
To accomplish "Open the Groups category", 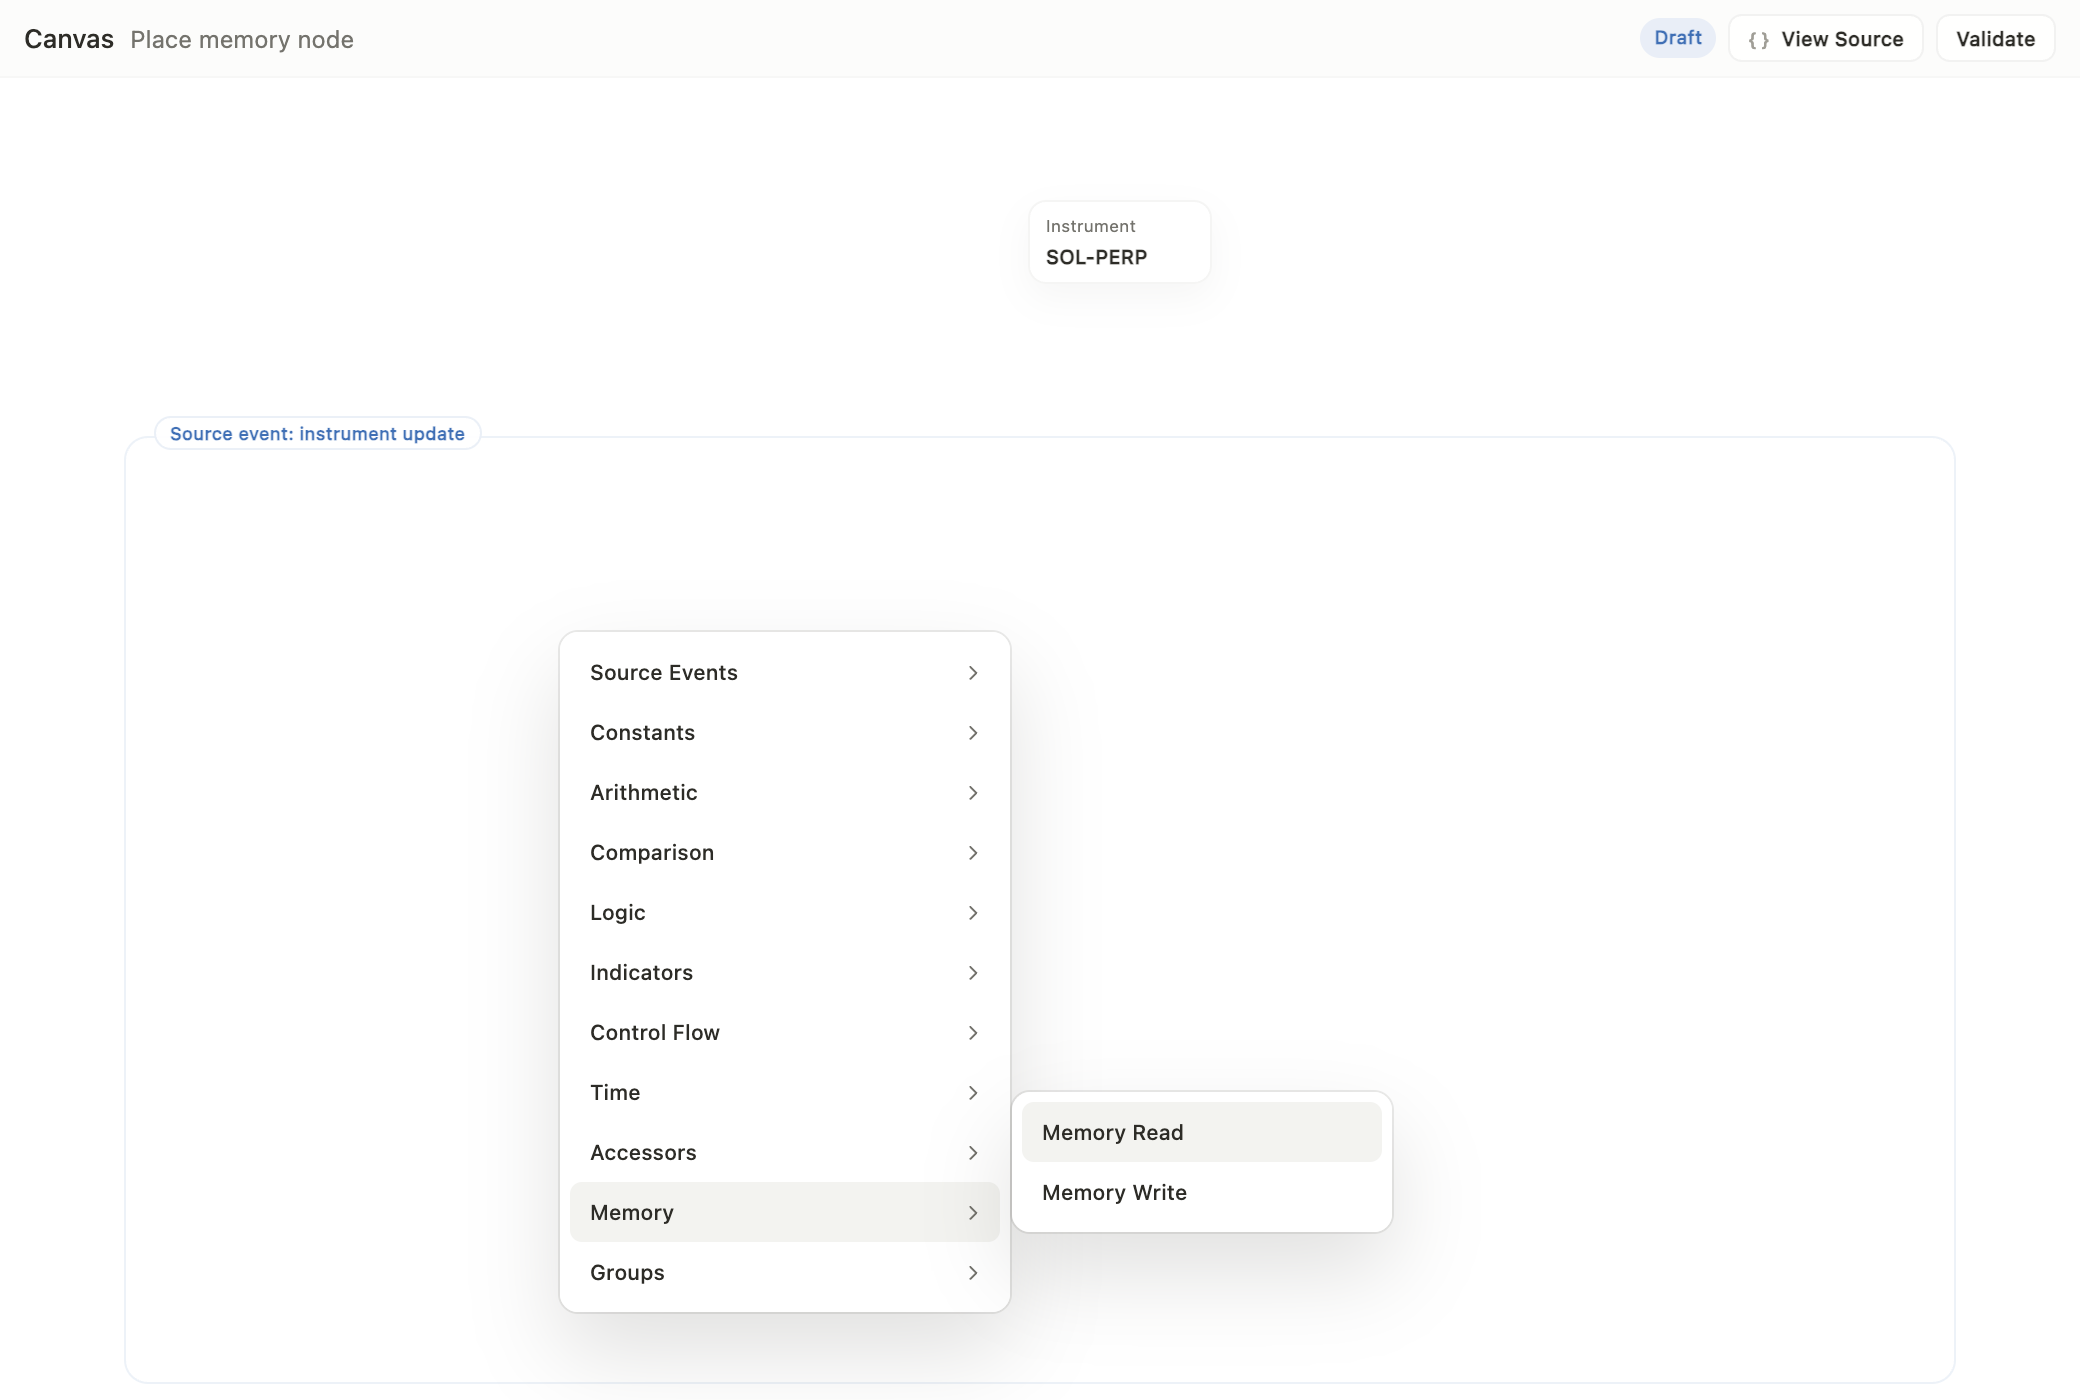I will pyautogui.click(x=784, y=1272).
